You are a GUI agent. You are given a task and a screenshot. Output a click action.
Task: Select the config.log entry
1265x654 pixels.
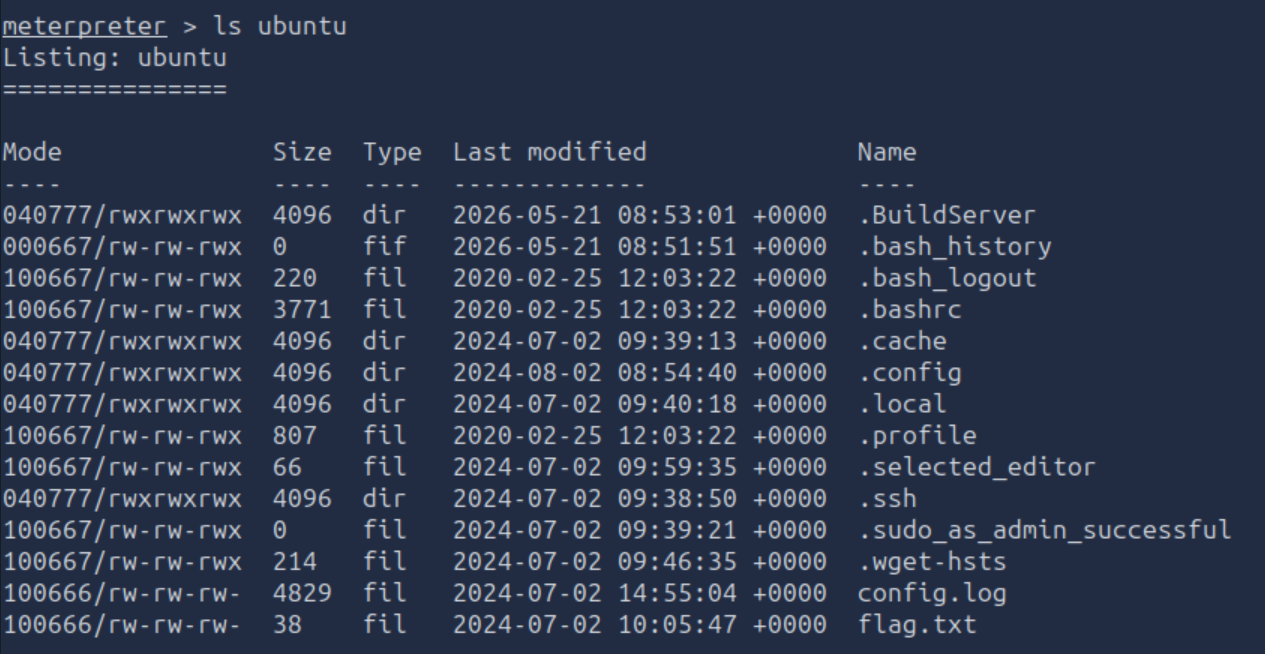coord(931,594)
